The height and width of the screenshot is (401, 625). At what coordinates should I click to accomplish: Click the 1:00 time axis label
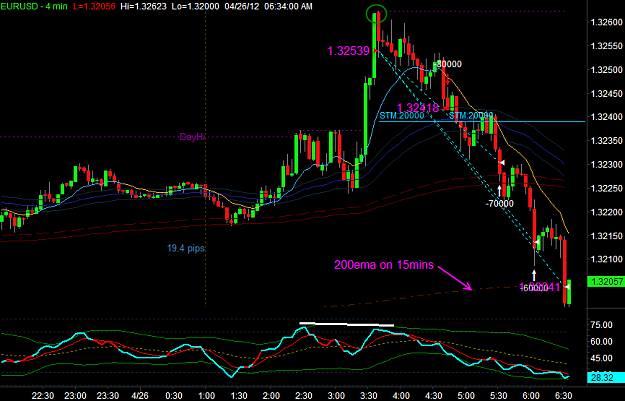206,396
